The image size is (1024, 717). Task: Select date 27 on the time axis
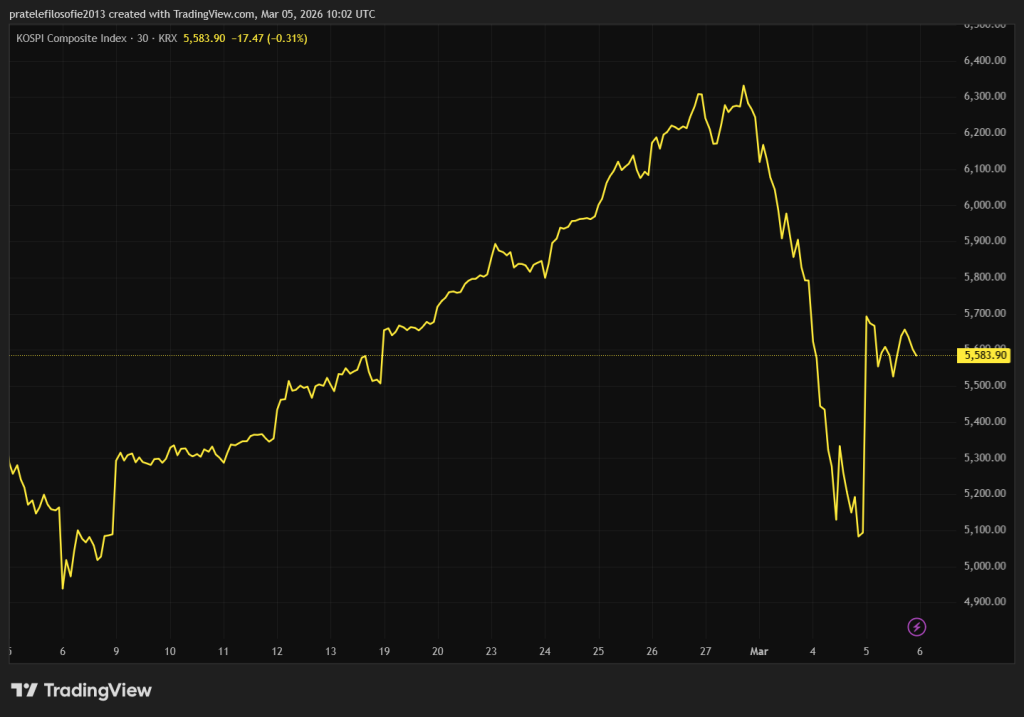pos(705,651)
